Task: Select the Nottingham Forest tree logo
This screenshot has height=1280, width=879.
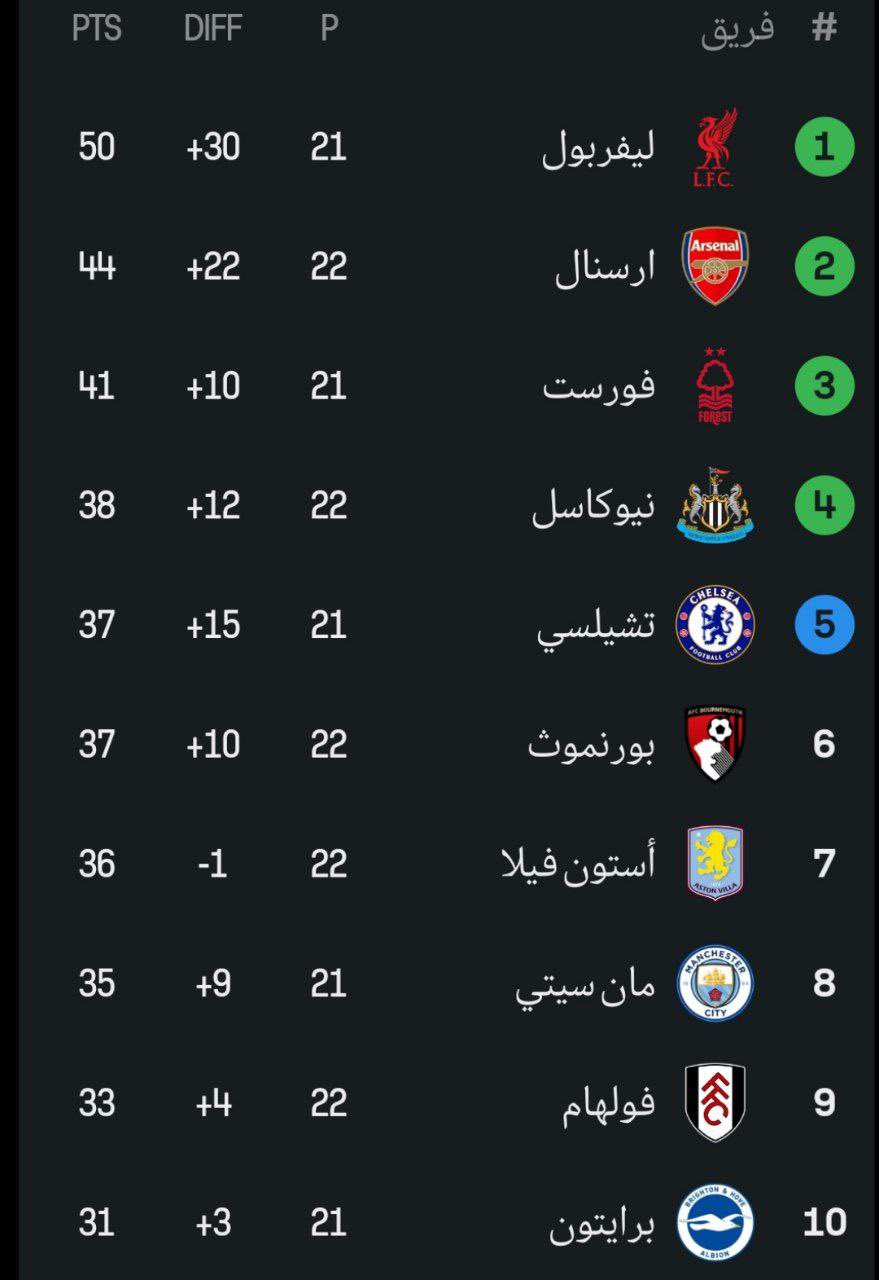Action: pos(715,386)
